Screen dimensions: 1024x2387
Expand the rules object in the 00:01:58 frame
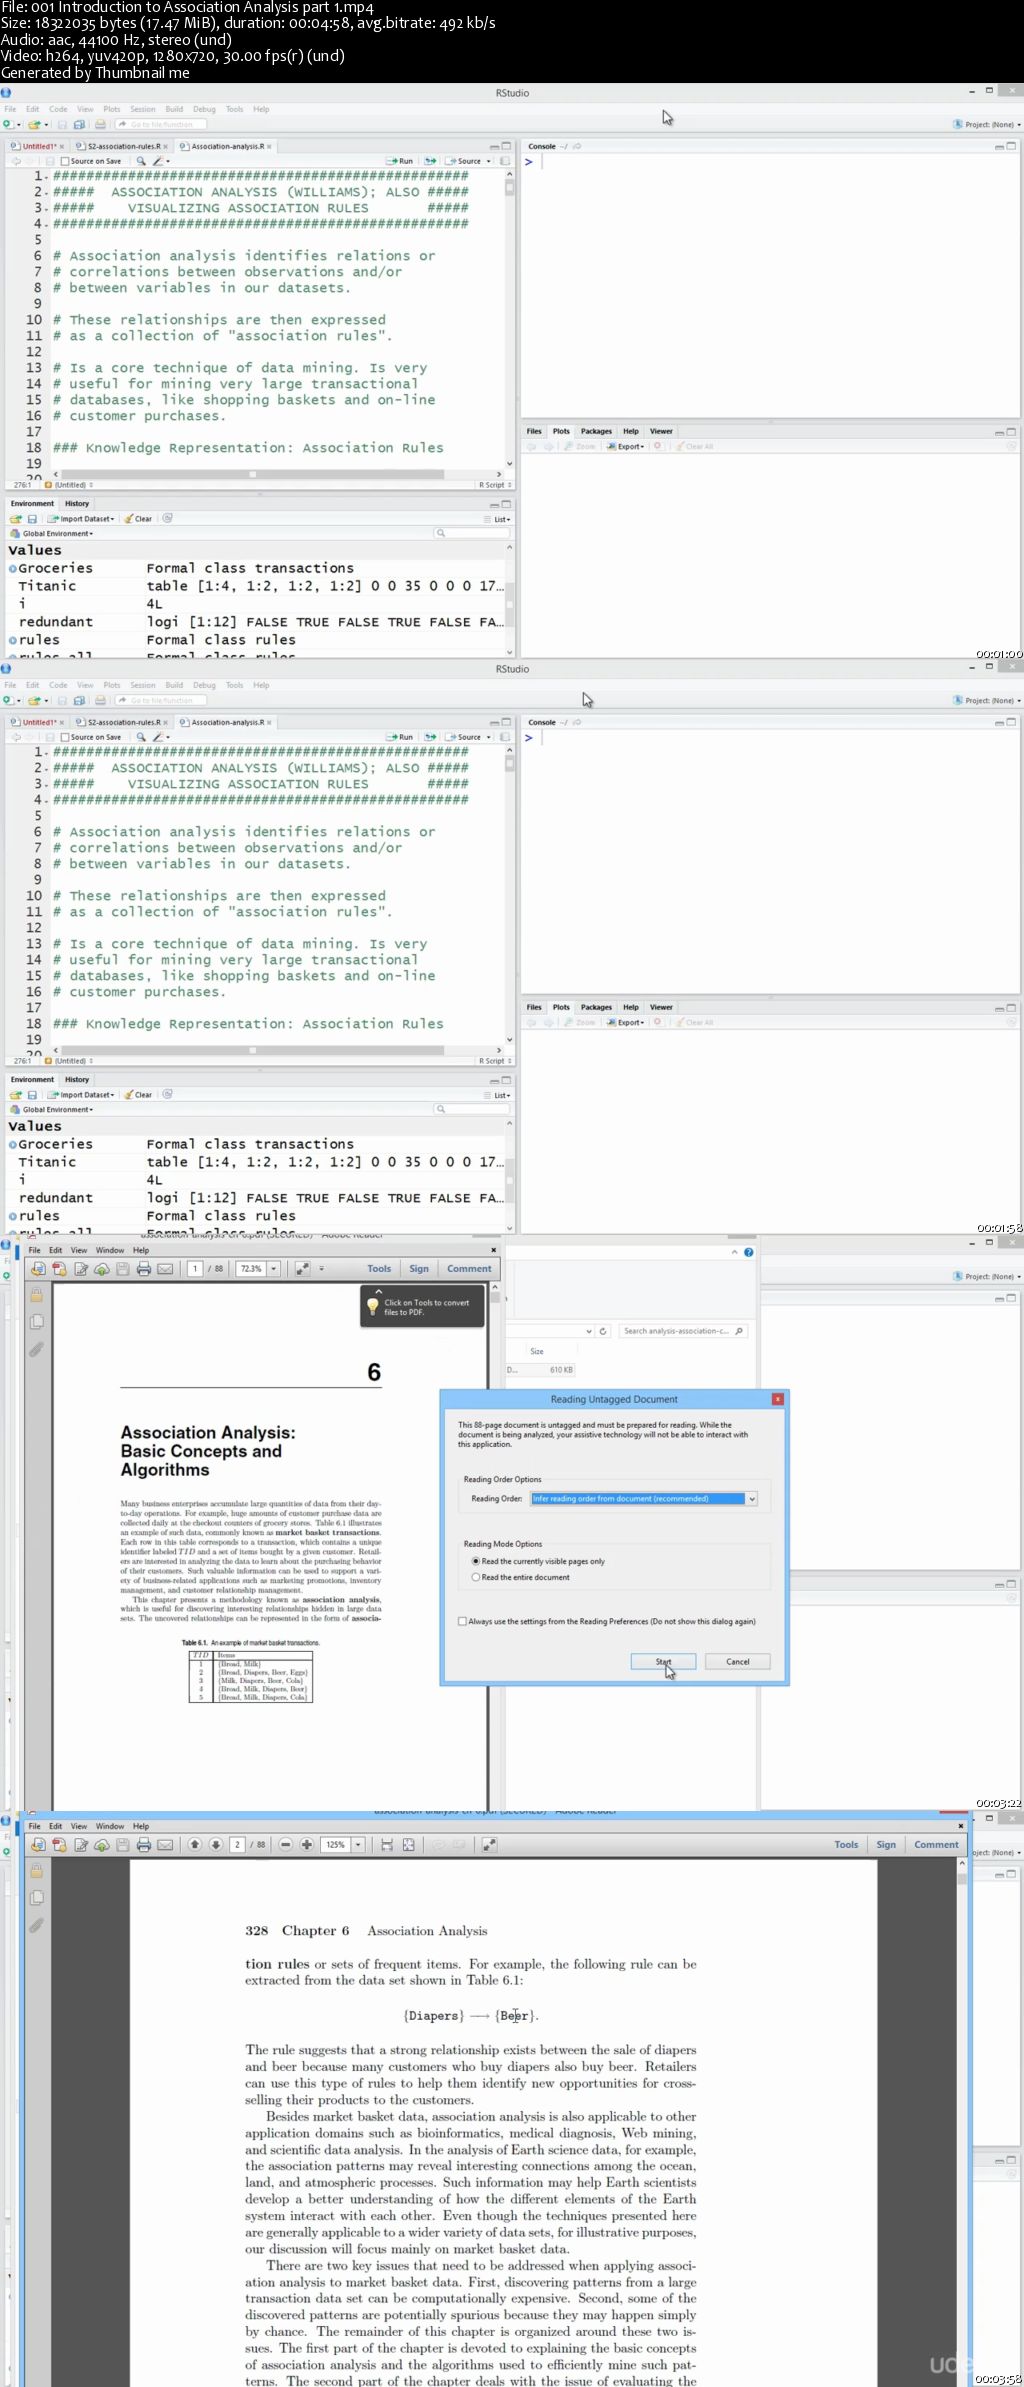click(x=13, y=1216)
